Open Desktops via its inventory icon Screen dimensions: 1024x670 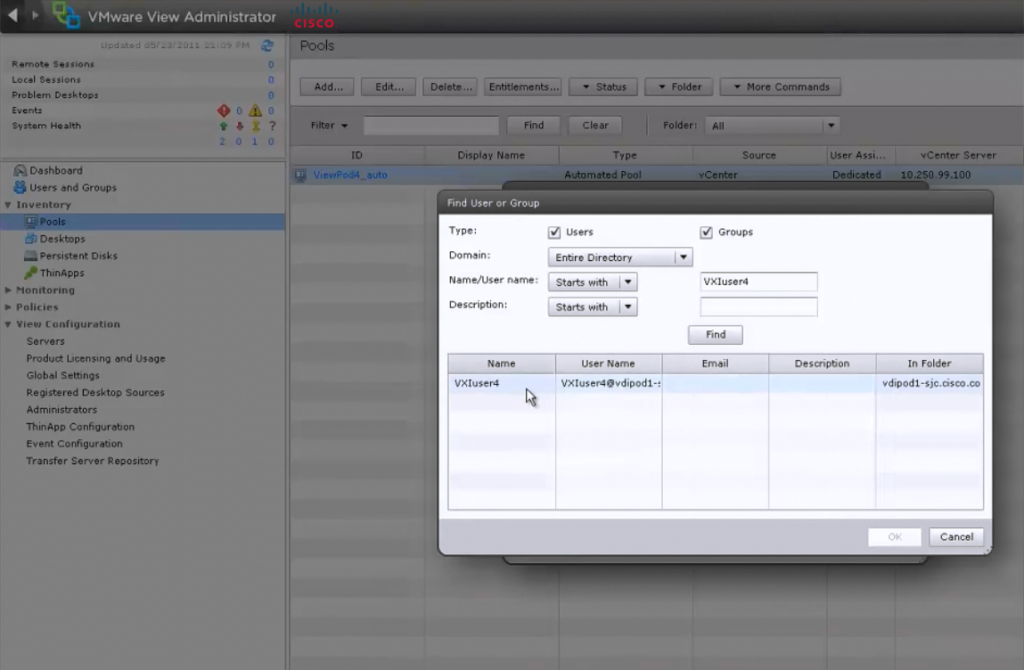32,238
